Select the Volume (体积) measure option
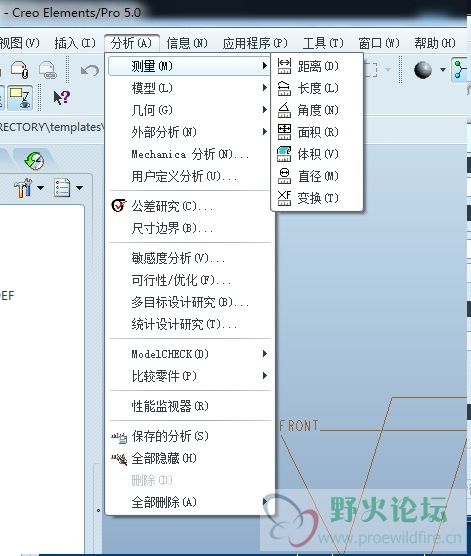471x556 pixels. click(317, 154)
